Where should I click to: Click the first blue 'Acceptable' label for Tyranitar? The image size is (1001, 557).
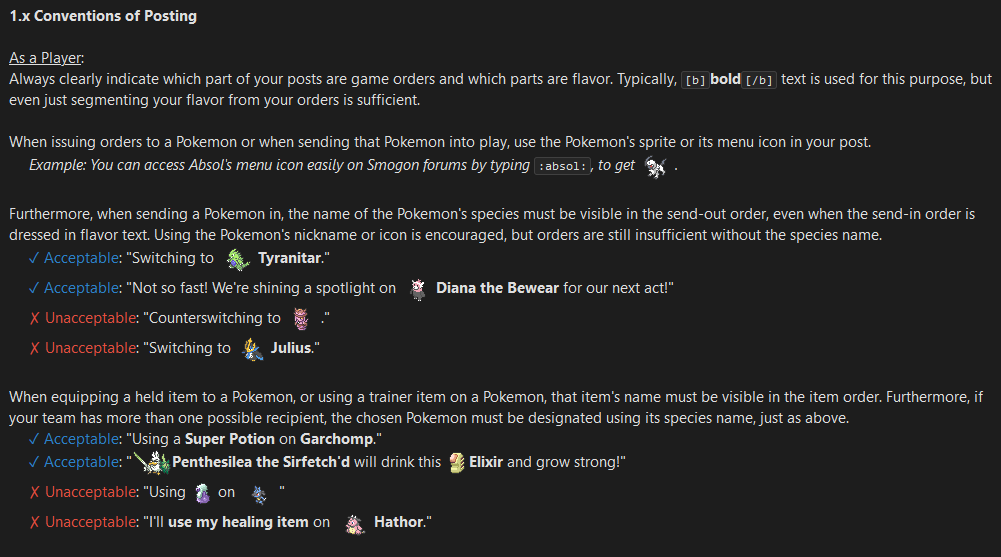click(82, 258)
